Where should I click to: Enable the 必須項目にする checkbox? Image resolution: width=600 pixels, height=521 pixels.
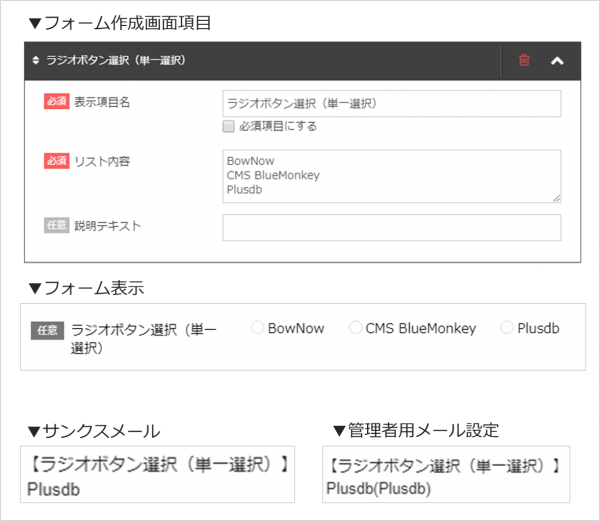(x=228, y=126)
